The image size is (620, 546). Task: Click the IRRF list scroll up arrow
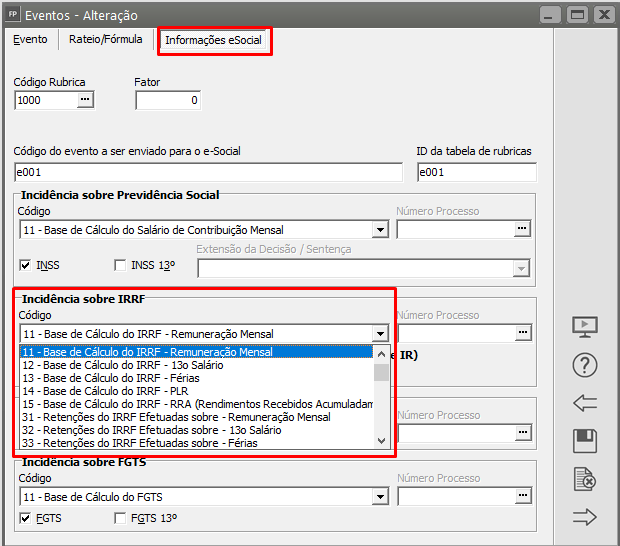(x=381, y=354)
